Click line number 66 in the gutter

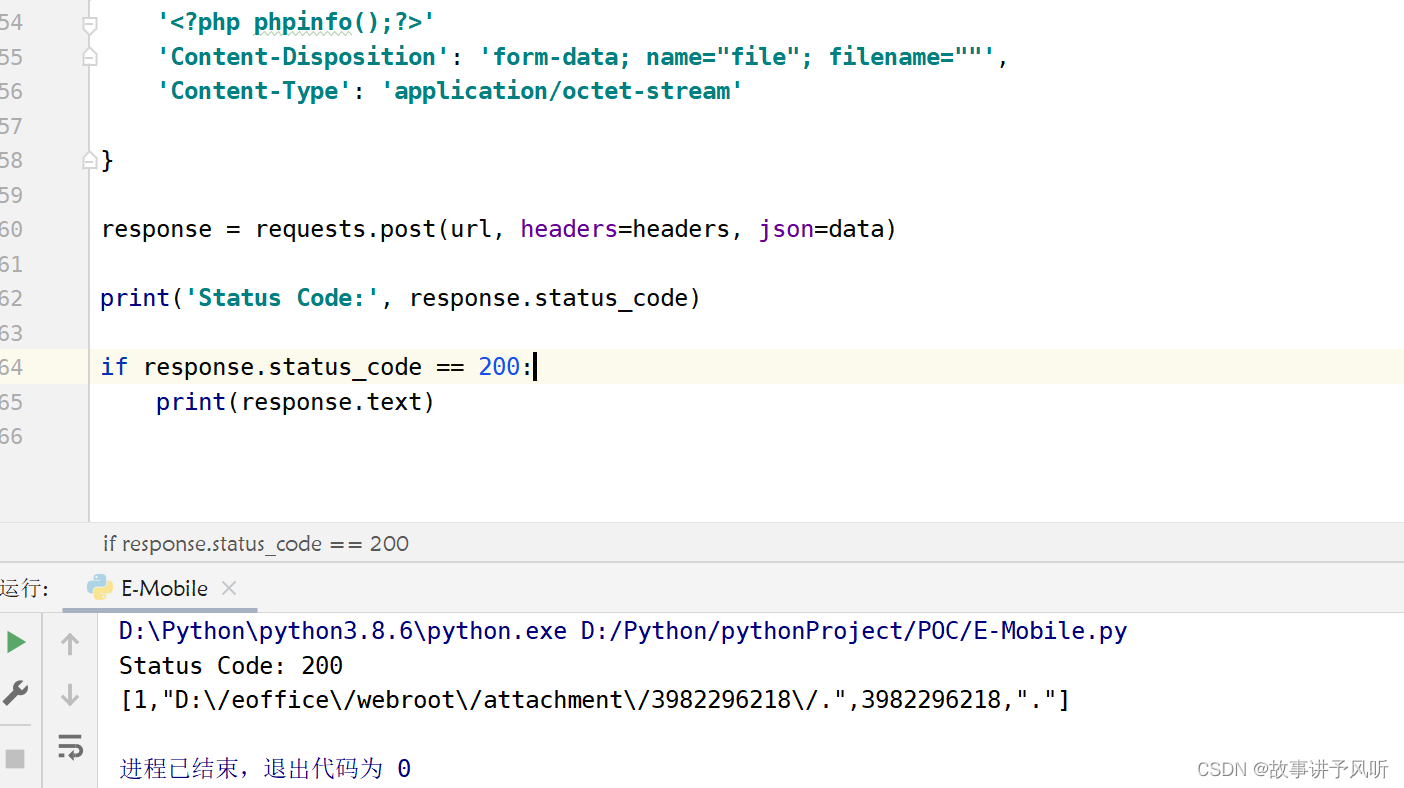click(x=11, y=436)
